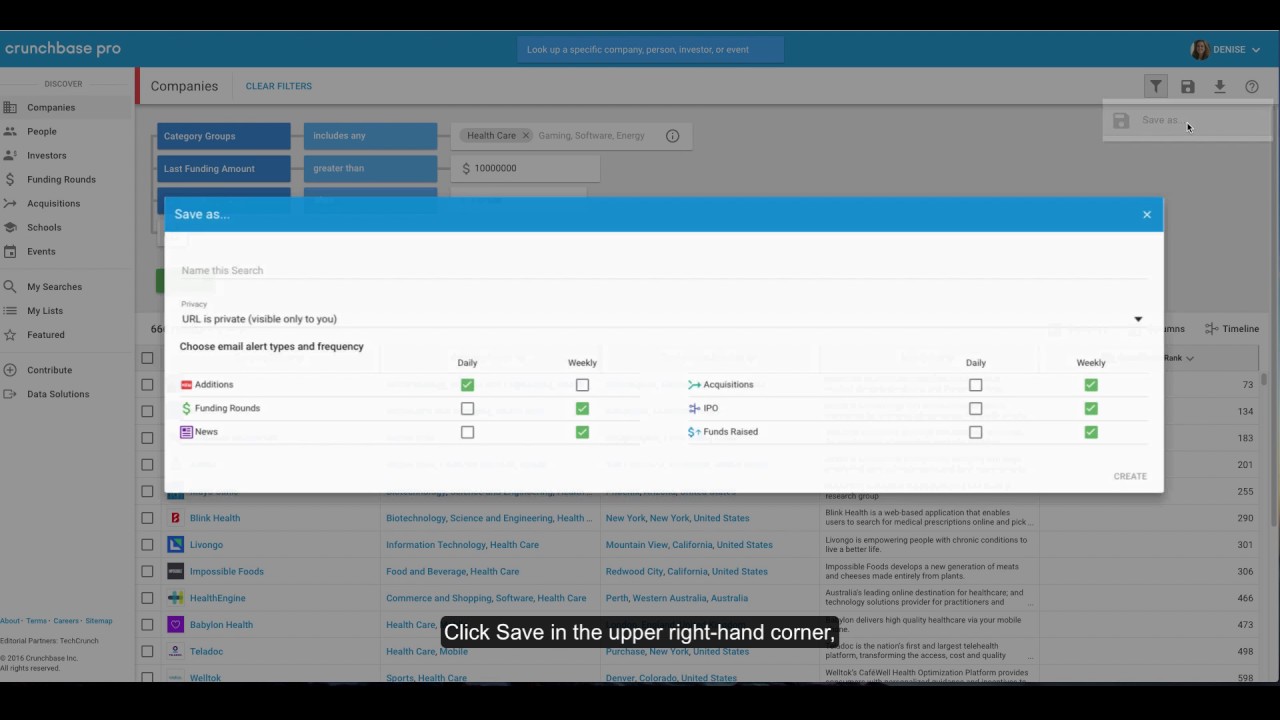1280x720 pixels.
Task: Open Funding Rounds in sidebar
Action: click(x=61, y=179)
